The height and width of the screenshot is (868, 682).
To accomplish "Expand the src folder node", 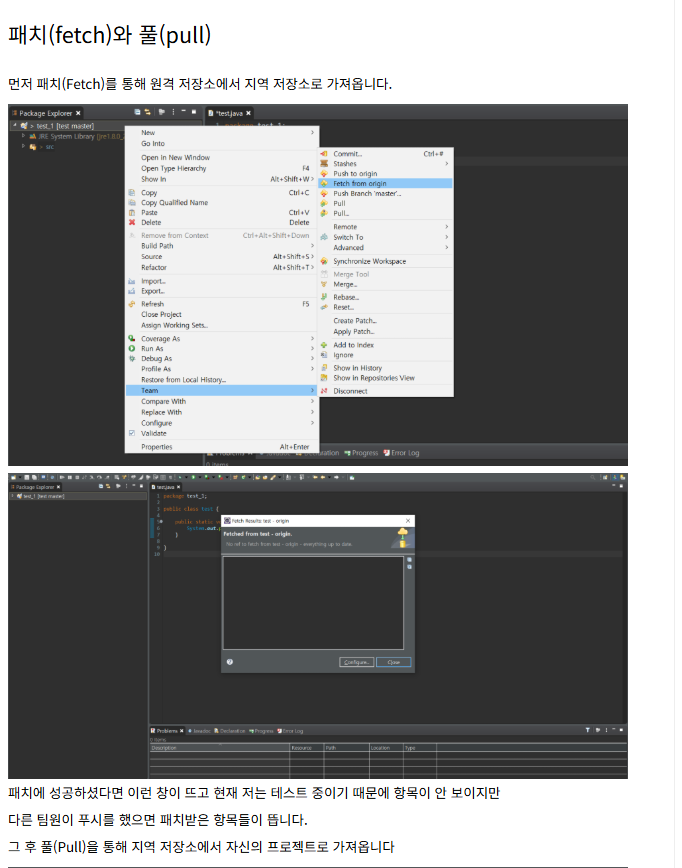I will (23, 147).
